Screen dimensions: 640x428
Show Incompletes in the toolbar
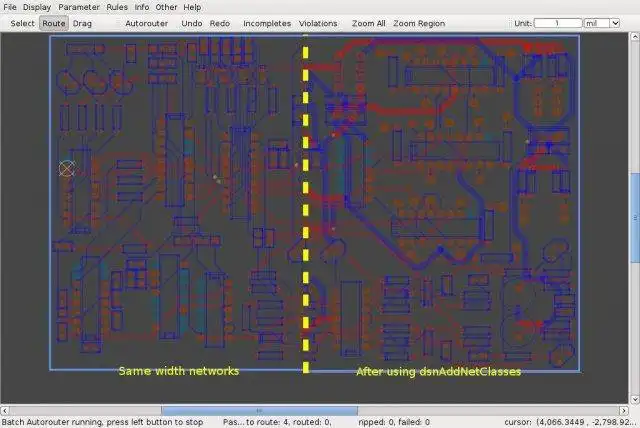click(x=267, y=23)
